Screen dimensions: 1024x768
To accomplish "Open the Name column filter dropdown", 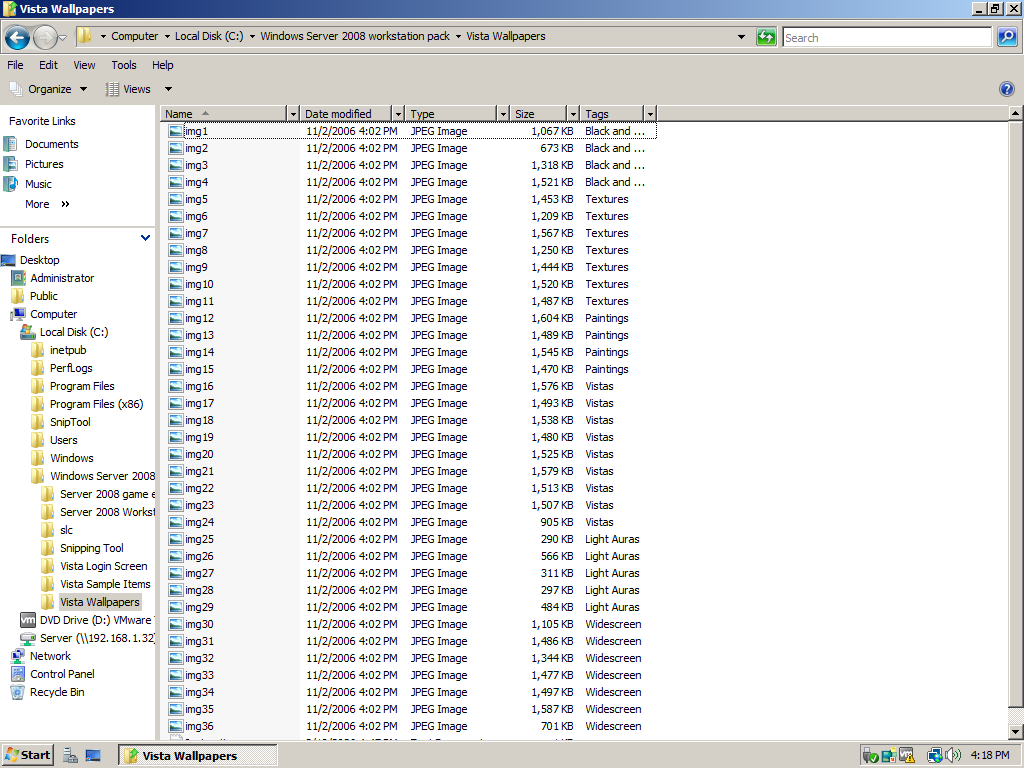I will coord(292,114).
